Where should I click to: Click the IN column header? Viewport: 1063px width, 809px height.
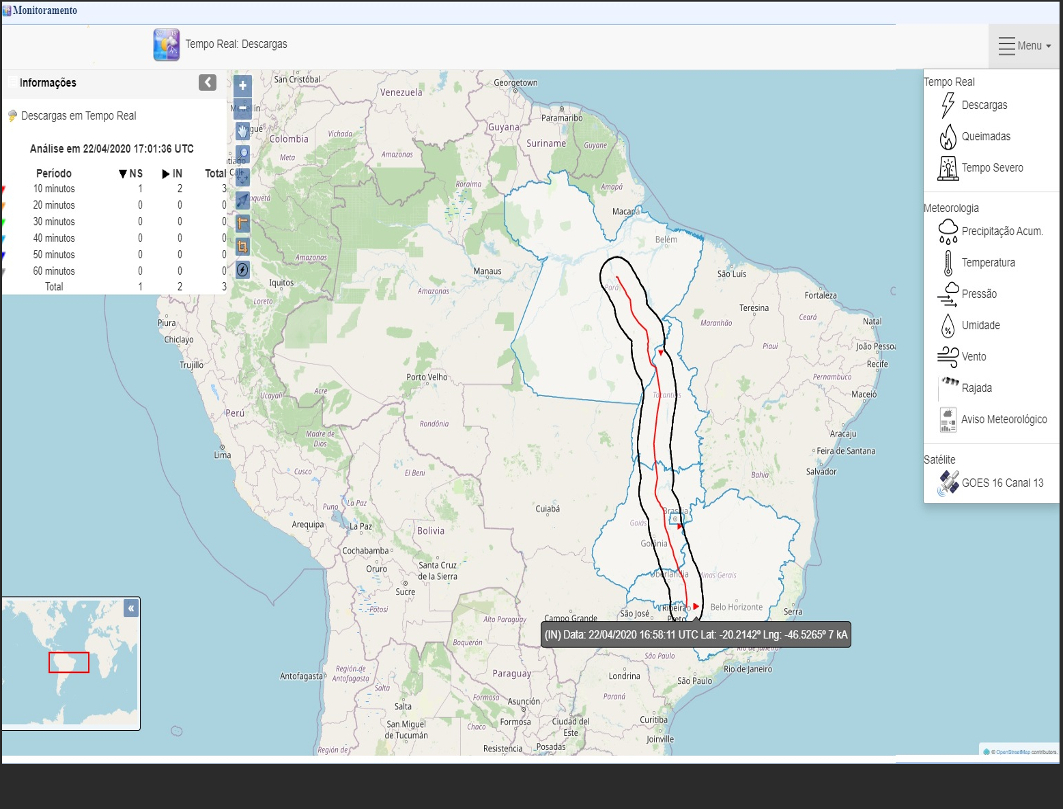[x=172, y=174]
